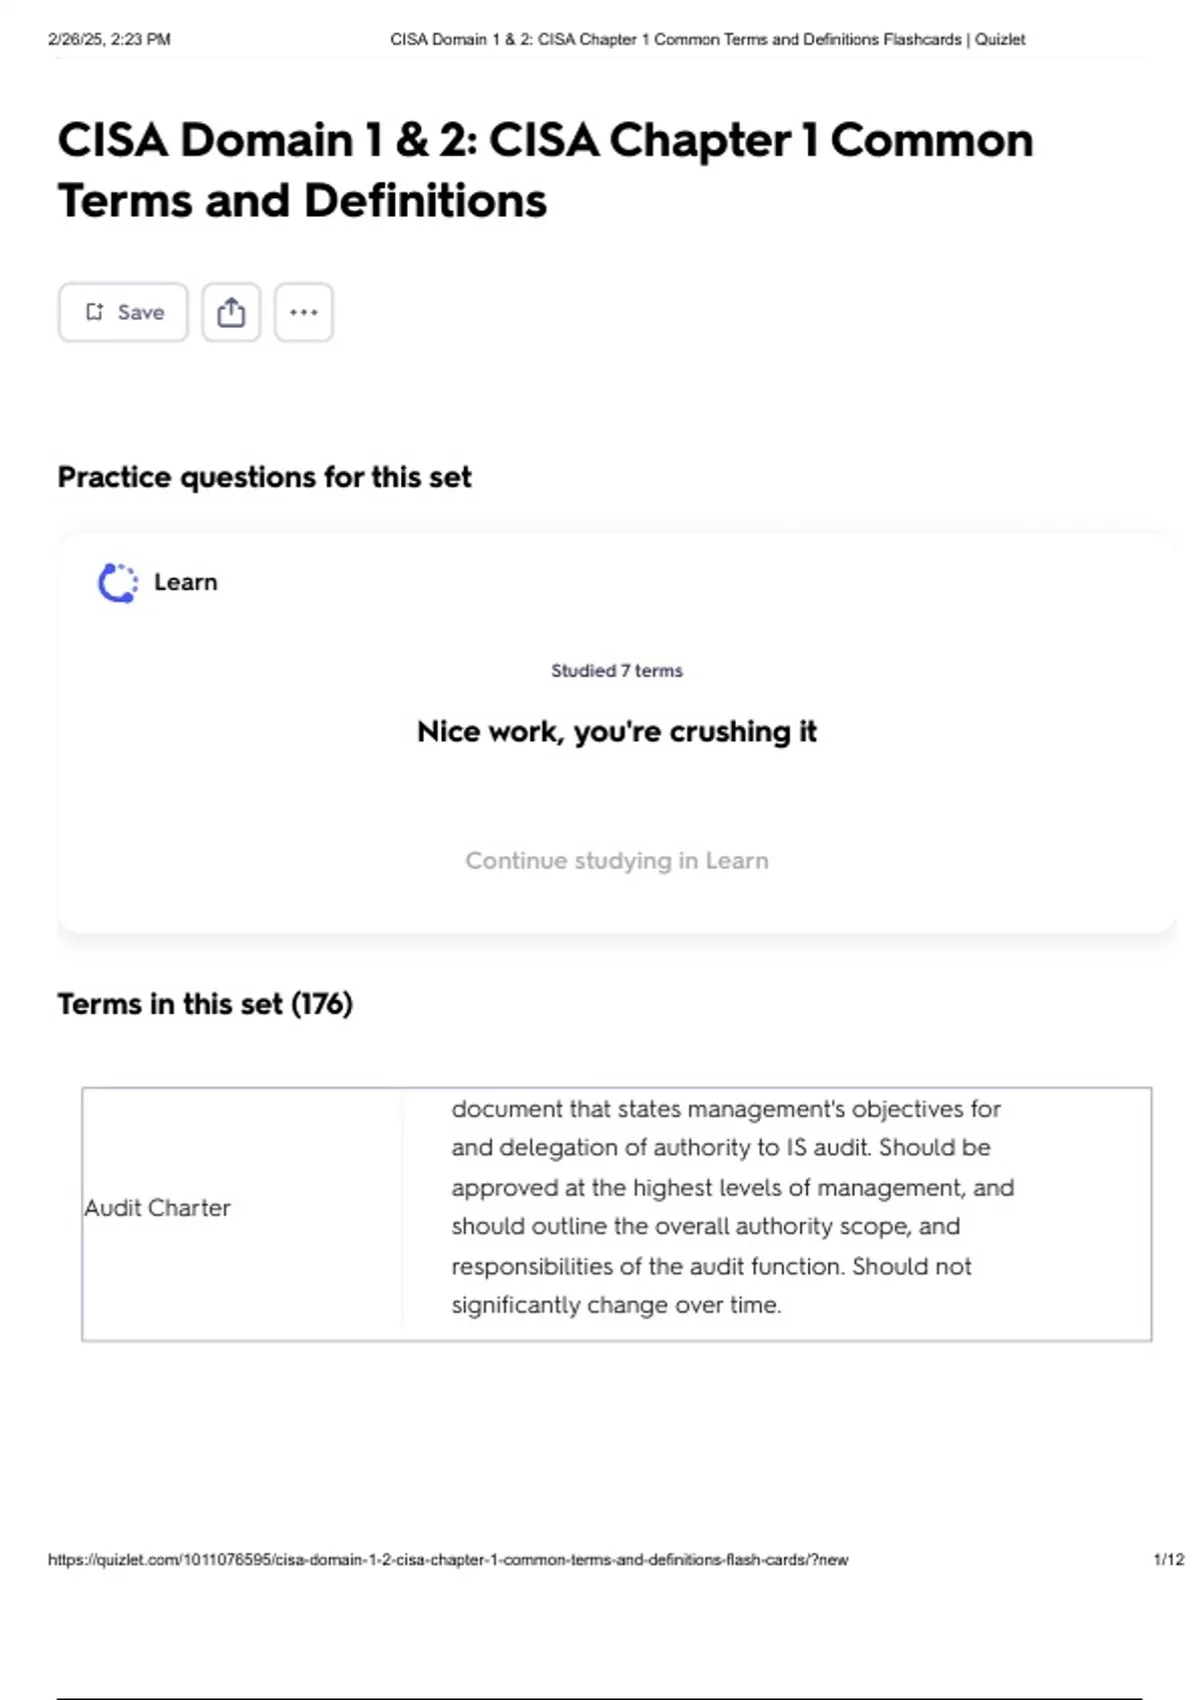Click the Save button

pyautogui.click(x=123, y=312)
